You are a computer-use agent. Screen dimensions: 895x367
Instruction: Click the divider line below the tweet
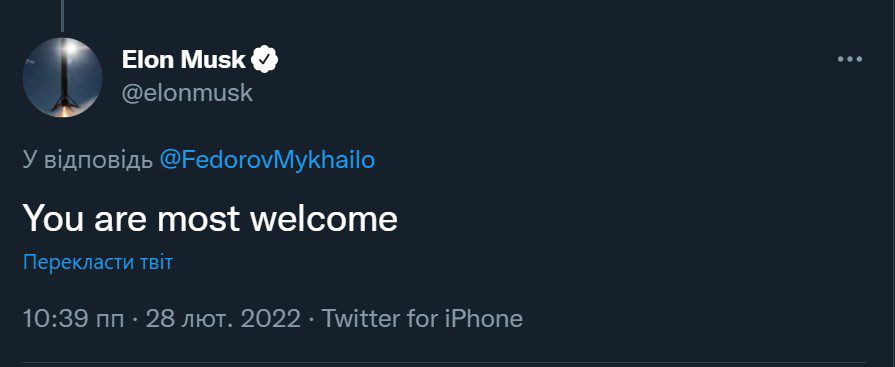(448, 362)
